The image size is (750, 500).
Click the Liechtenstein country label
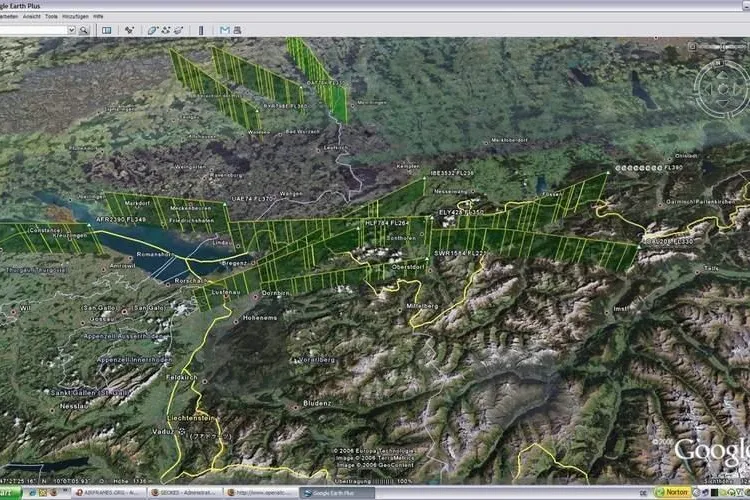pyautogui.click(x=190, y=418)
